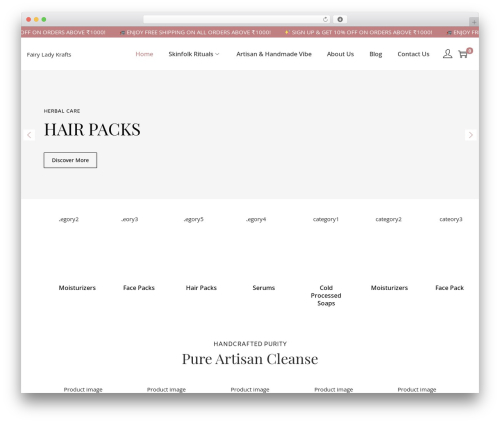500x423 pixels.
Task: Open a new browser tab with plus
Action: click(474, 22)
